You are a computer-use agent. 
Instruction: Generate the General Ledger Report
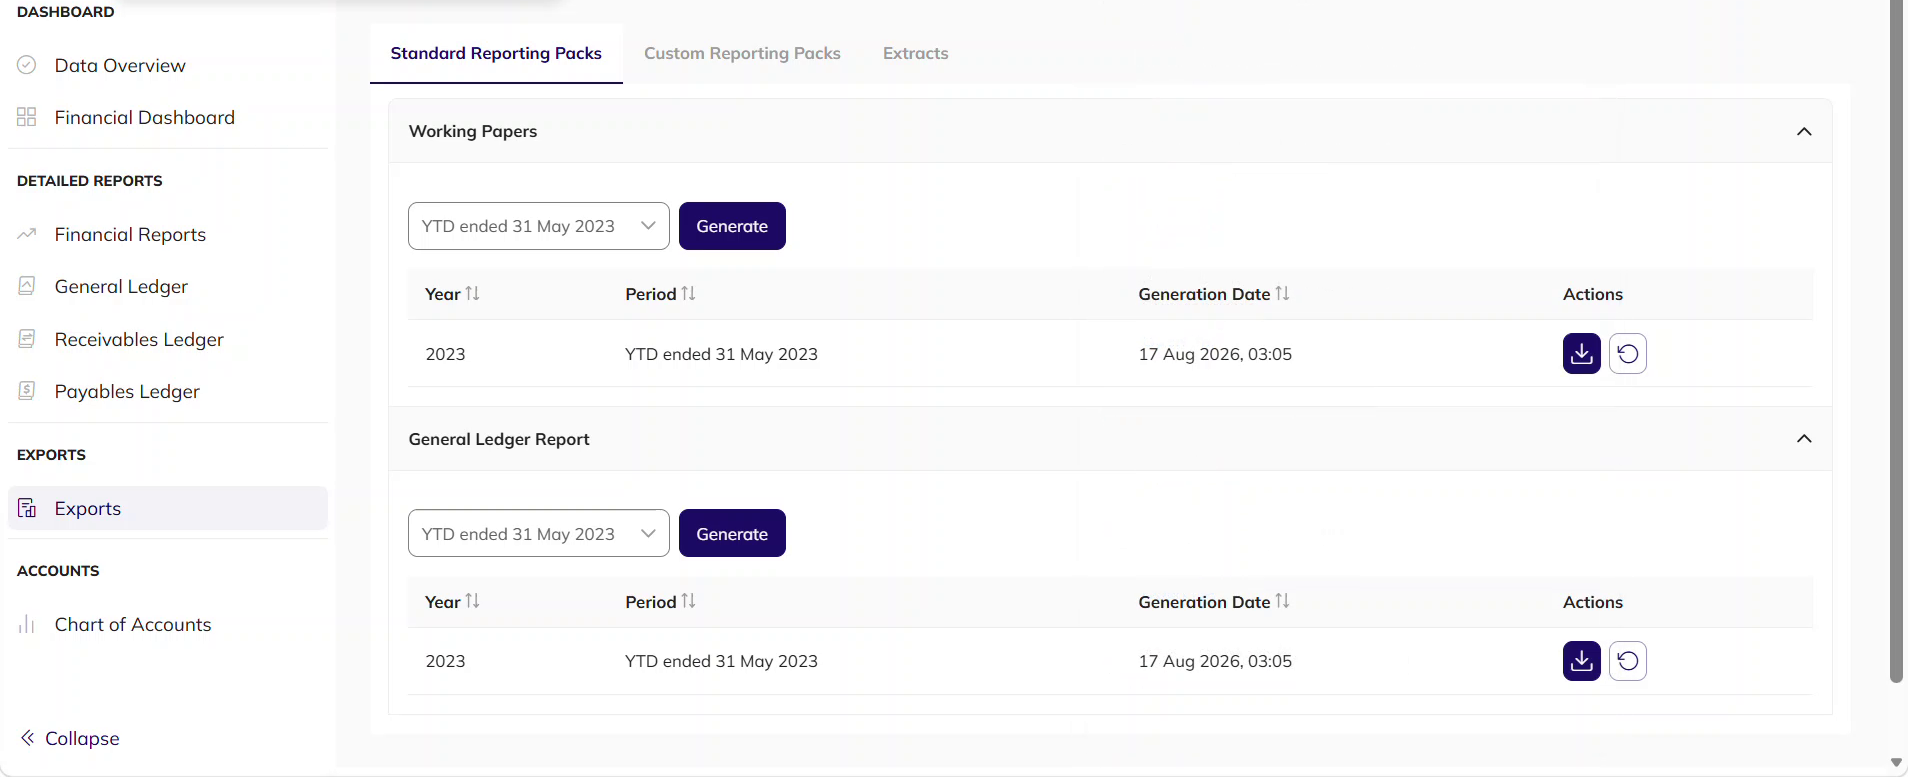click(x=732, y=533)
